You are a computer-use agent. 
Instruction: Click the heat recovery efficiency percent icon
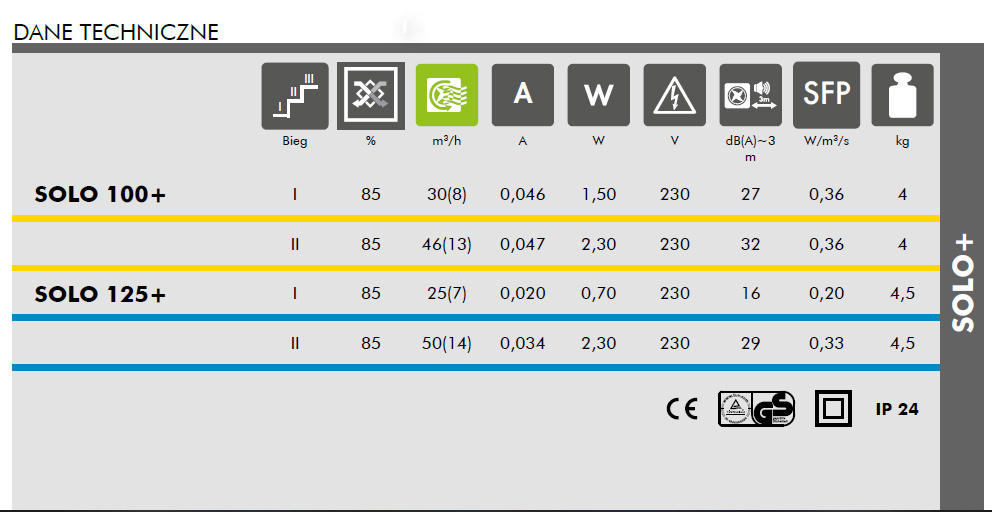pyautogui.click(x=371, y=97)
